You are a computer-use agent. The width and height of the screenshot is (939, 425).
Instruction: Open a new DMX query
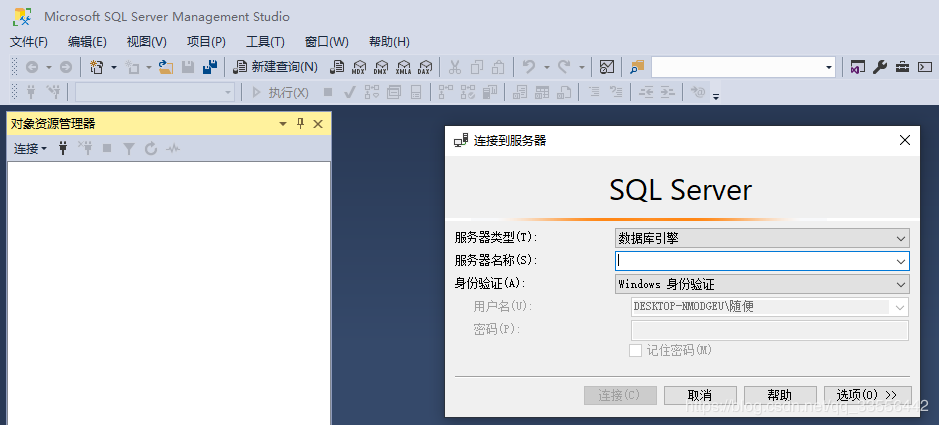381,67
